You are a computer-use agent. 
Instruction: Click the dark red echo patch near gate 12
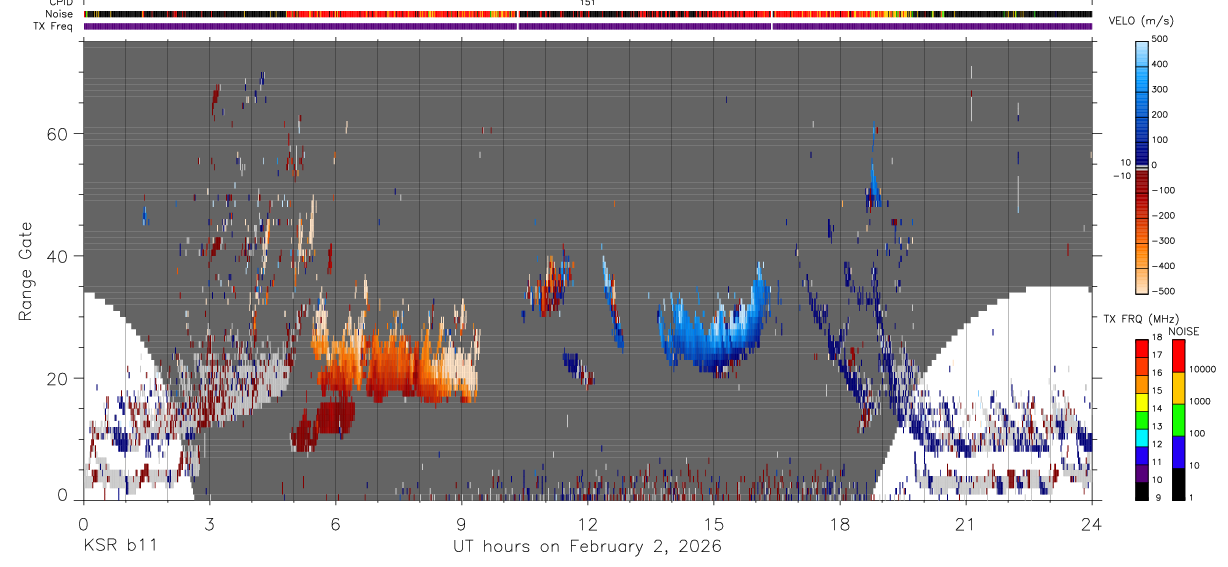click(322, 425)
